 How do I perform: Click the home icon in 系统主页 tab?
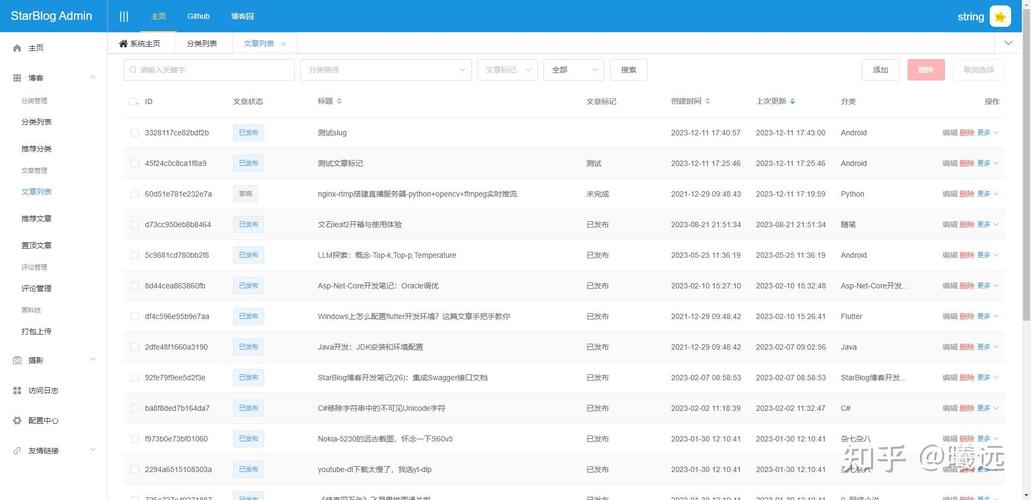[122, 44]
